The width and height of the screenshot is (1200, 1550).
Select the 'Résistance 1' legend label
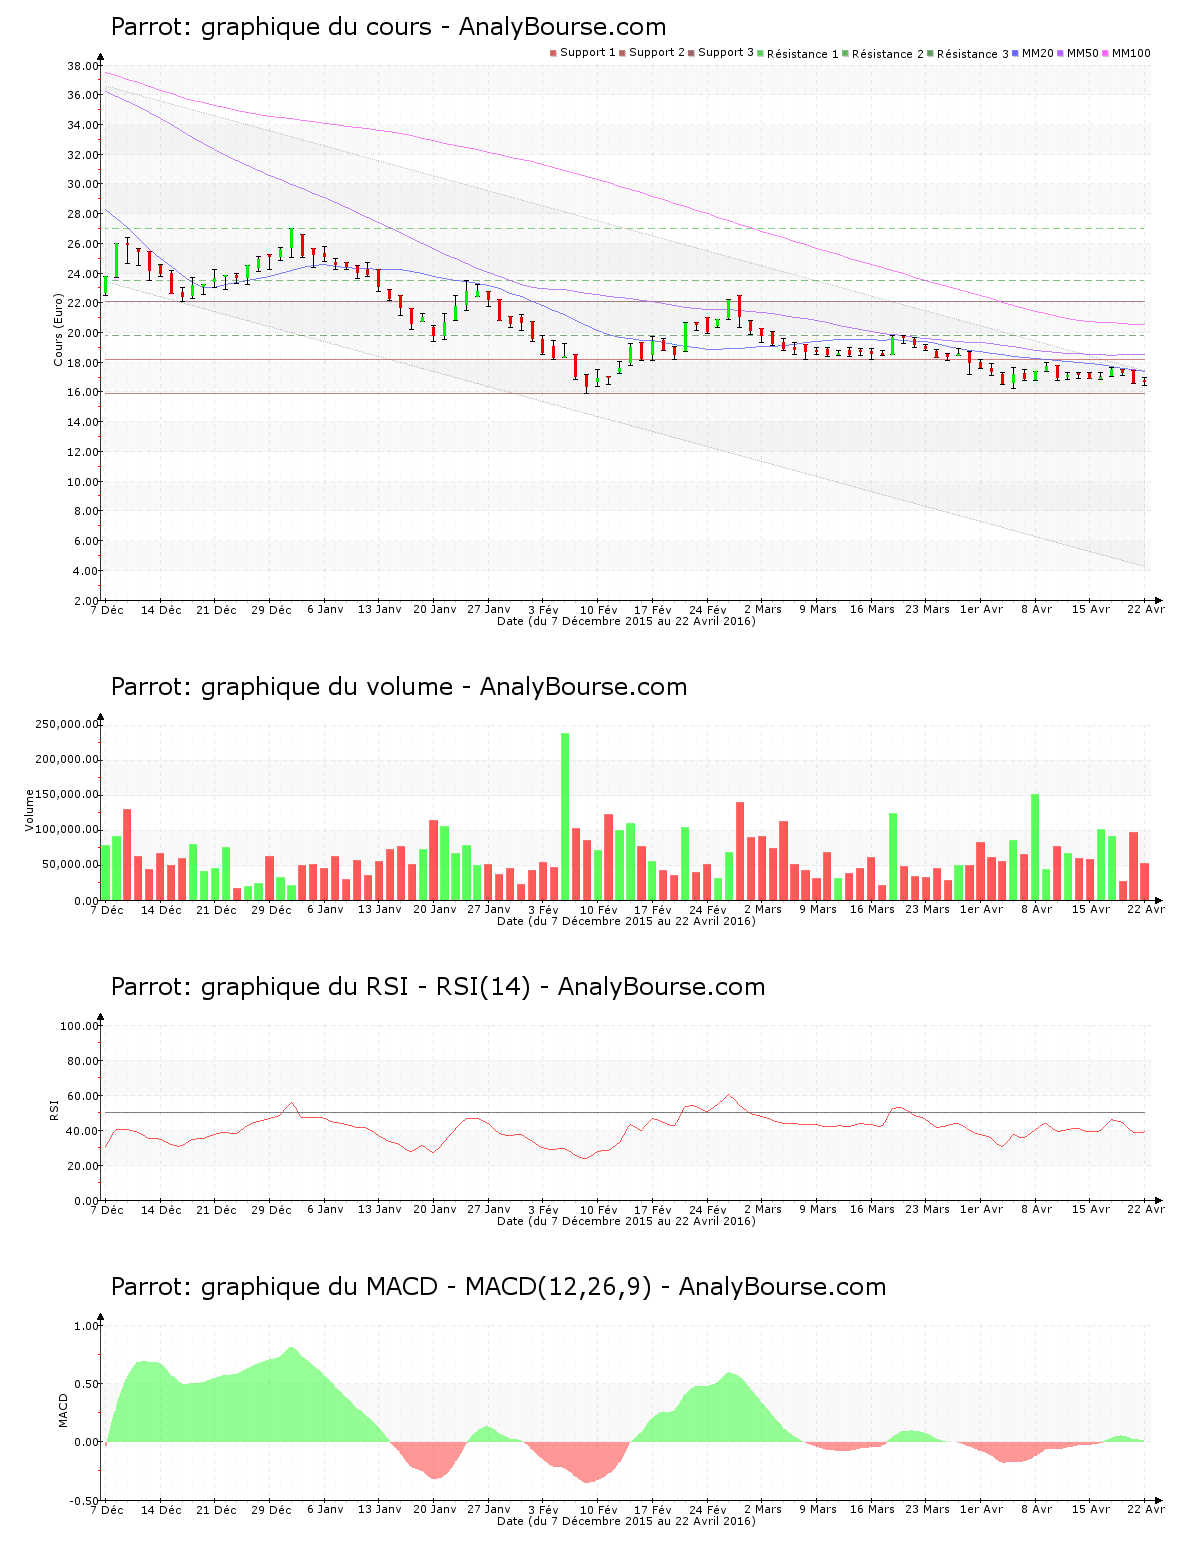pos(803,53)
